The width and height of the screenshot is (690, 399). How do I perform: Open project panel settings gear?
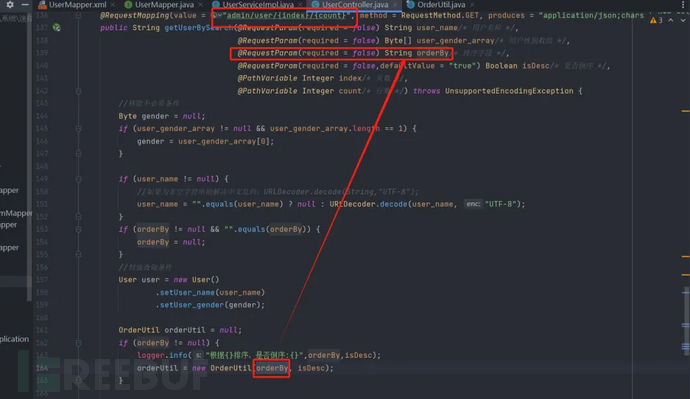(10, 4)
